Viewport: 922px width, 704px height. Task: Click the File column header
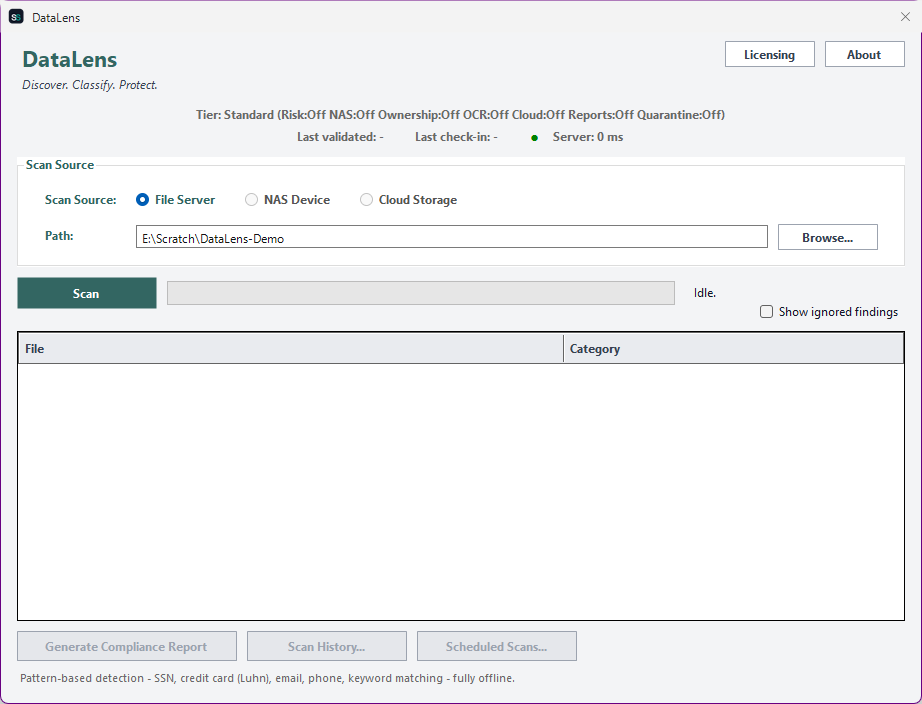pos(290,349)
